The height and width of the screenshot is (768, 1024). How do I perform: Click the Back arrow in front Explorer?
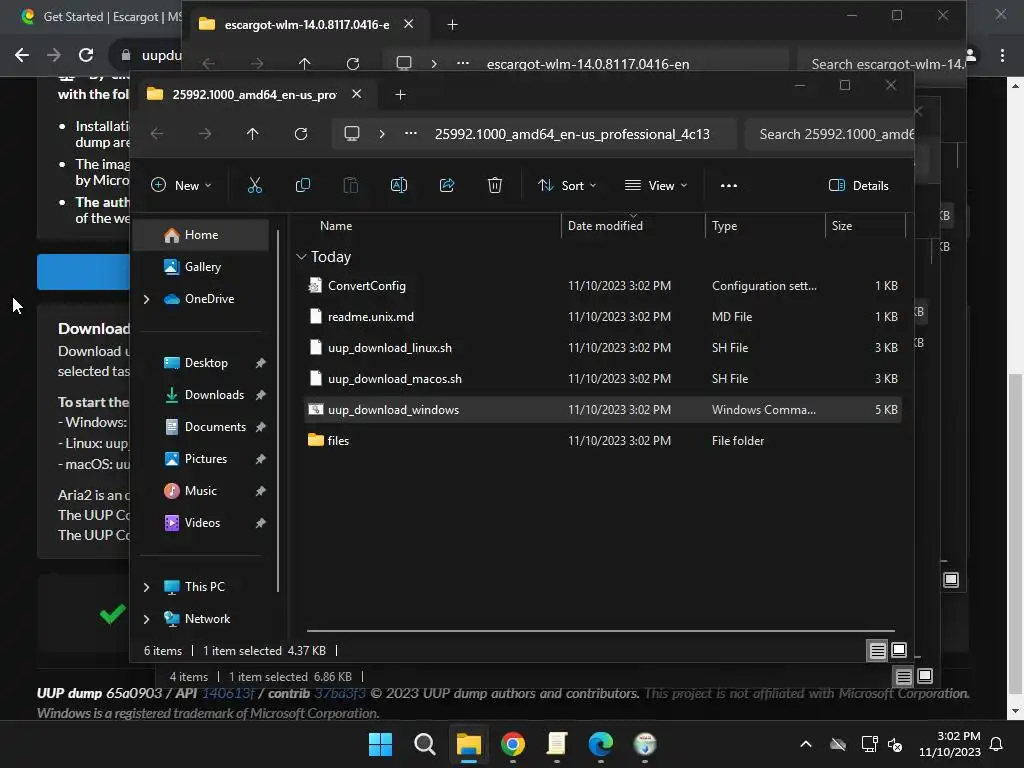157,134
